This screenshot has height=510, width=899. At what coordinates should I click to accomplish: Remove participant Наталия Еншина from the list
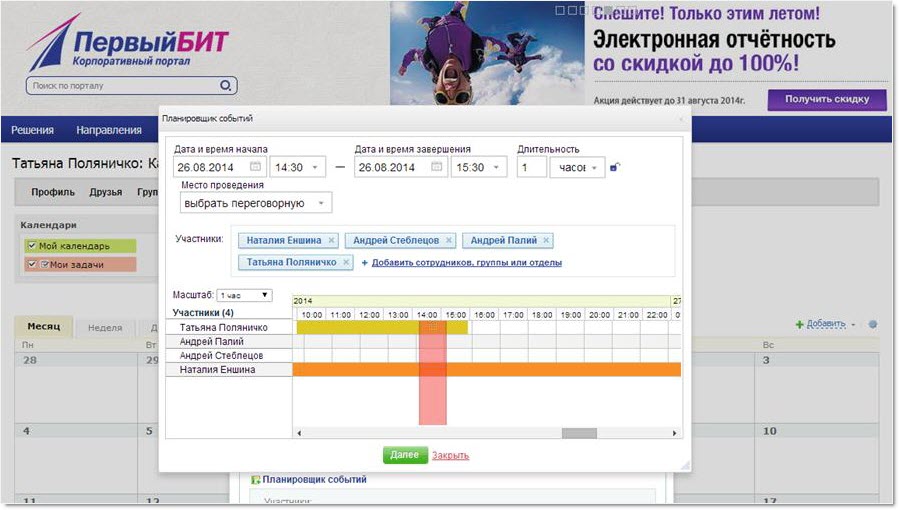[x=331, y=240]
